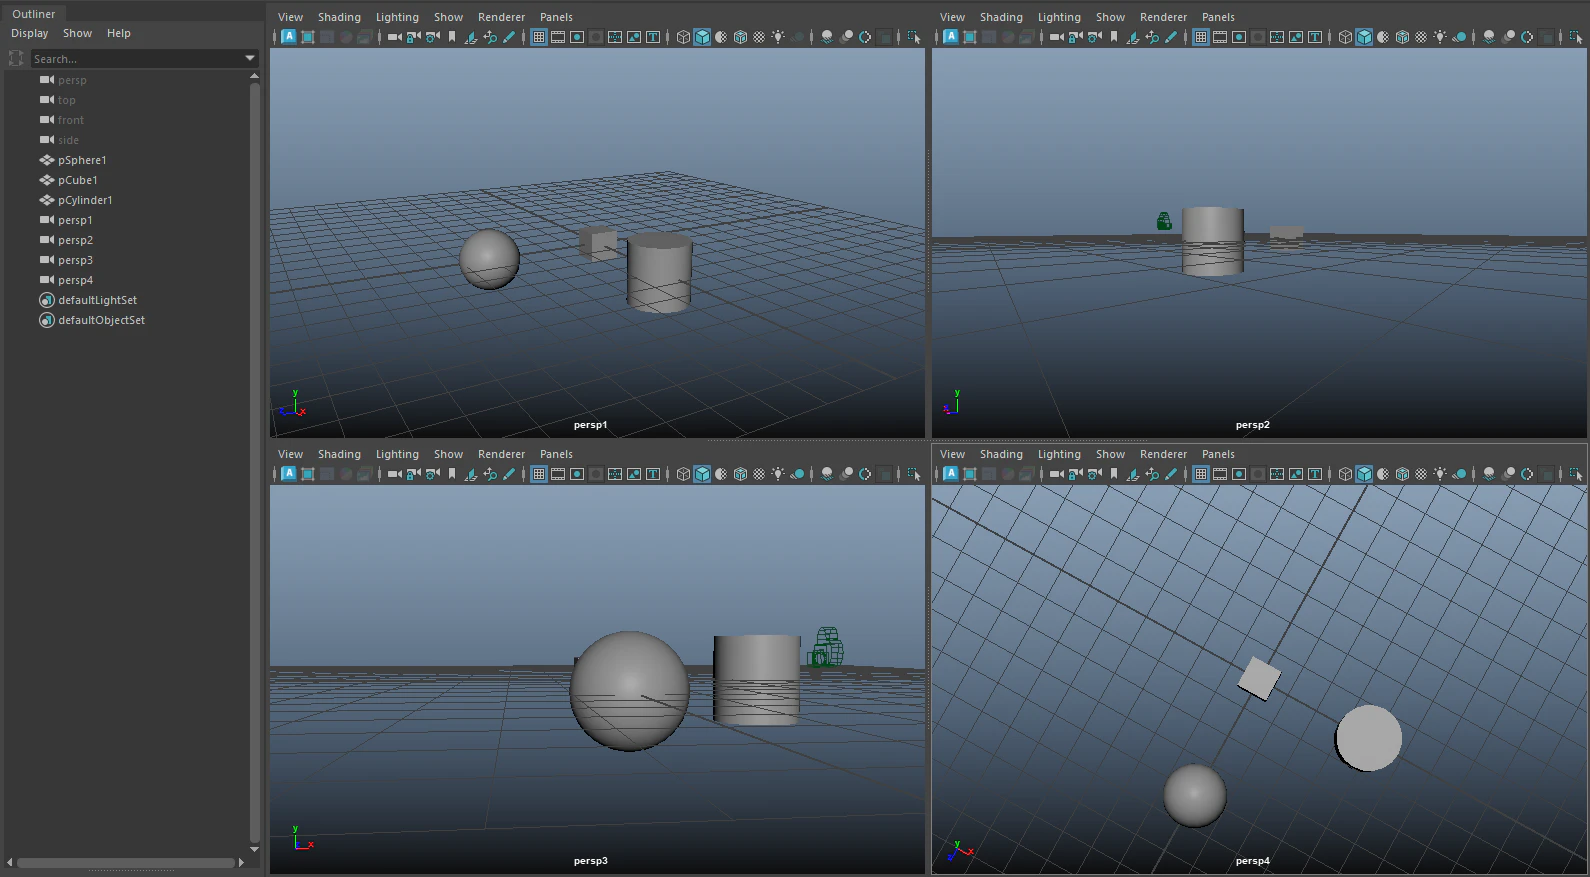Screen dimensions: 1590x877
Task: Click Use All Lights bulb in persp4 toolbar
Action: (x=1440, y=474)
